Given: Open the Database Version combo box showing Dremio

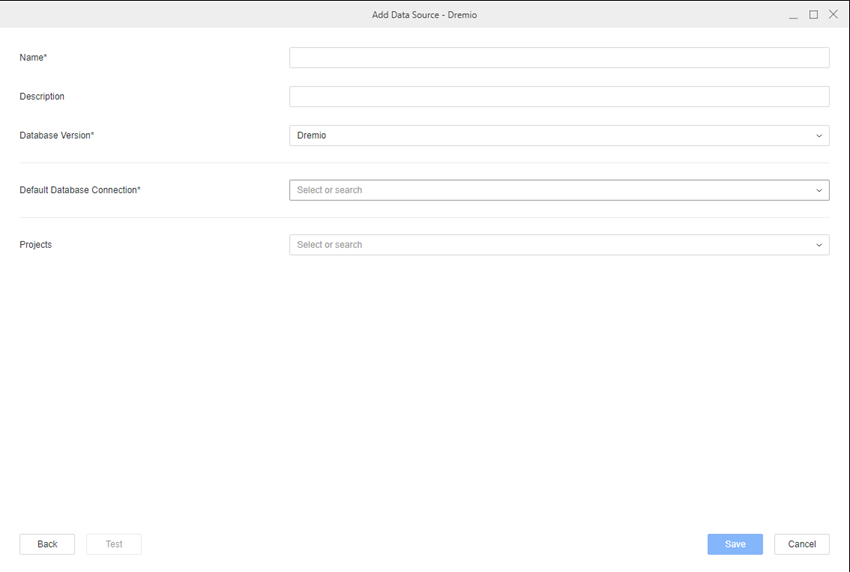Looking at the screenshot, I should coord(550,135).
